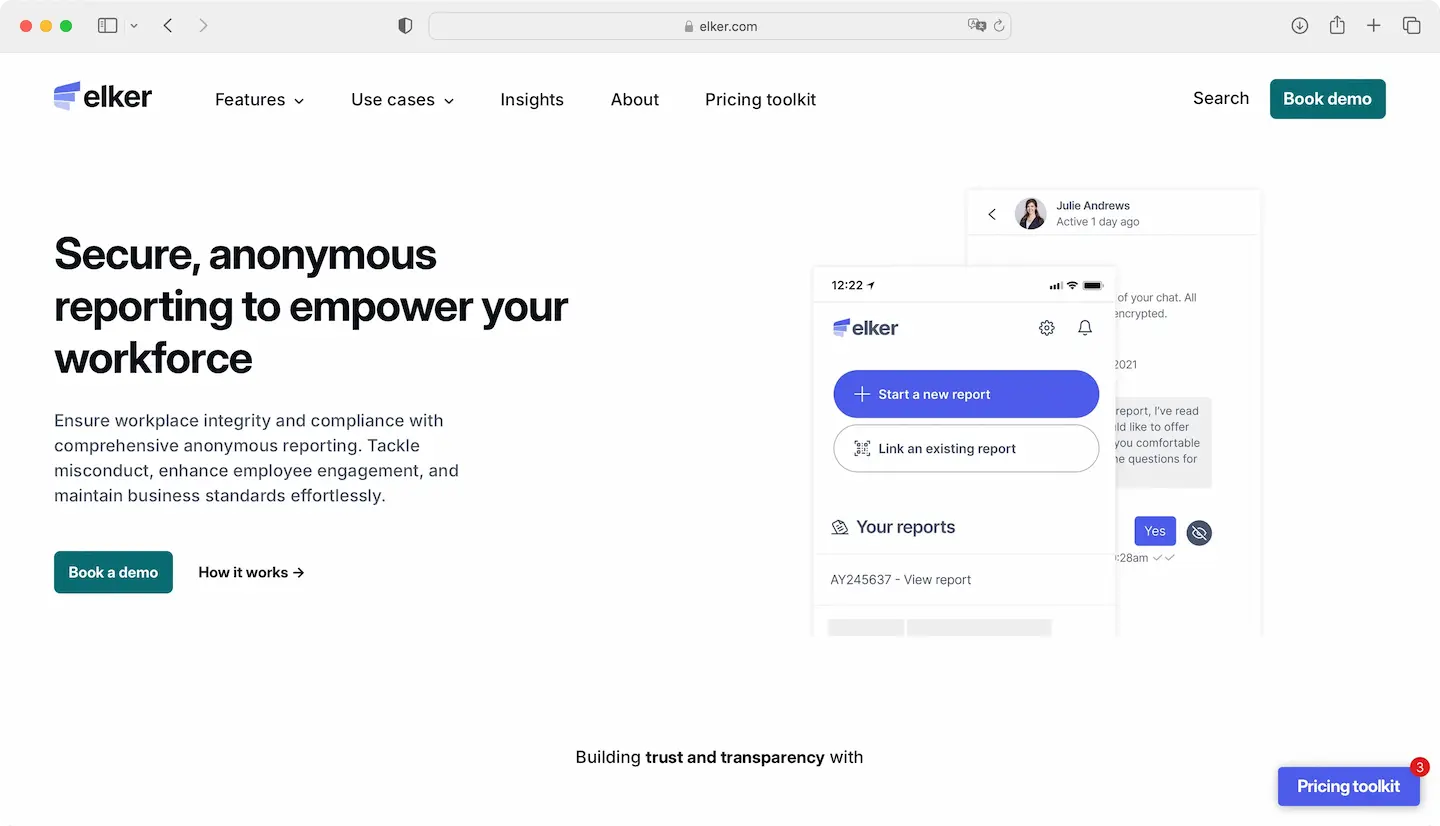Open notifications with the bell icon
1440x826 pixels.
pyautogui.click(x=1084, y=327)
